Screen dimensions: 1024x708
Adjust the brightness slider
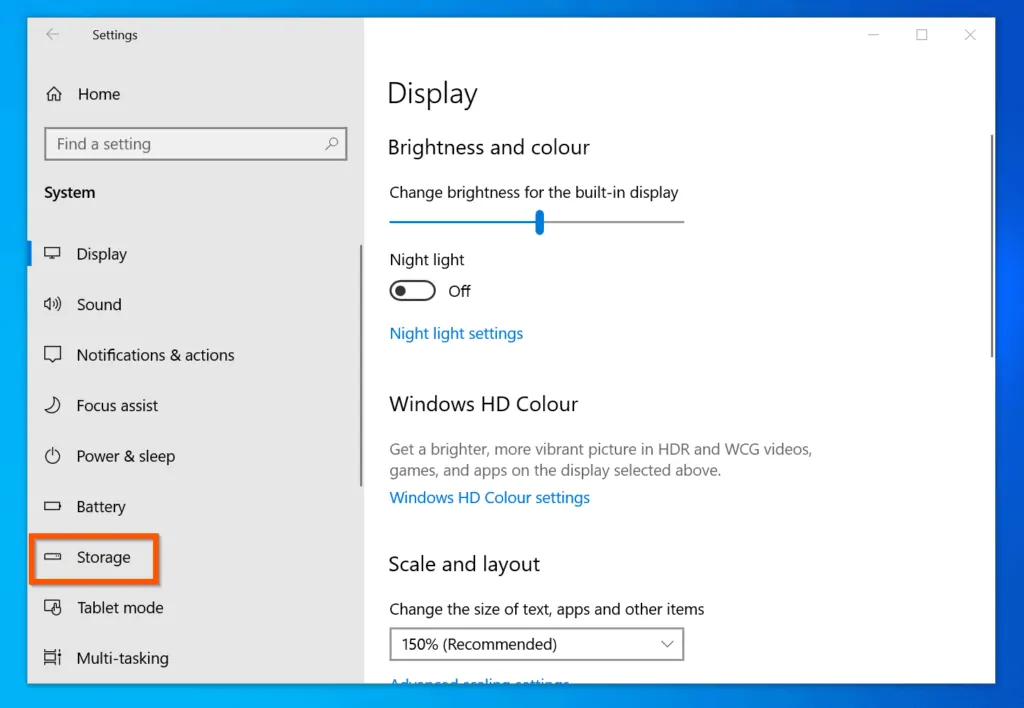click(538, 222)
